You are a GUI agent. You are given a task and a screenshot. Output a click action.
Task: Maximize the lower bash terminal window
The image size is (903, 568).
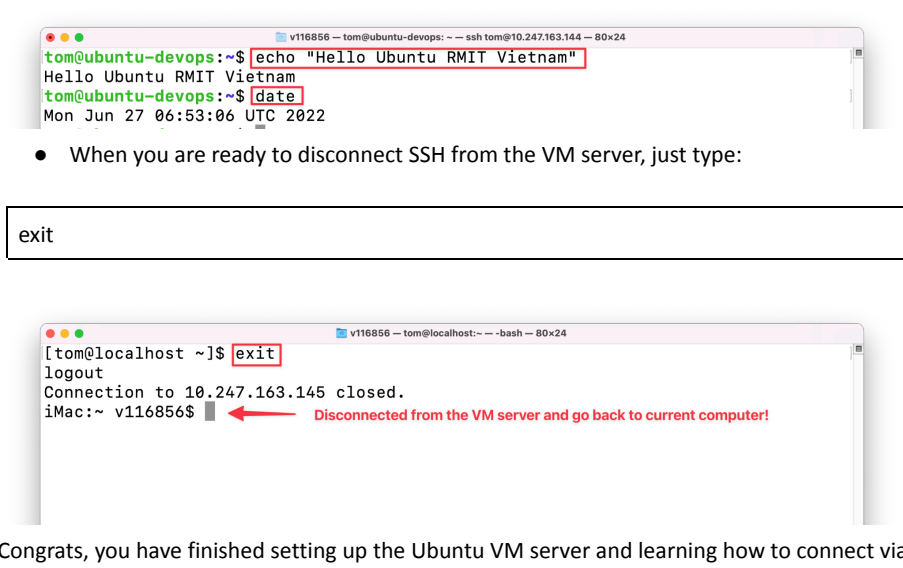point(79,334)
